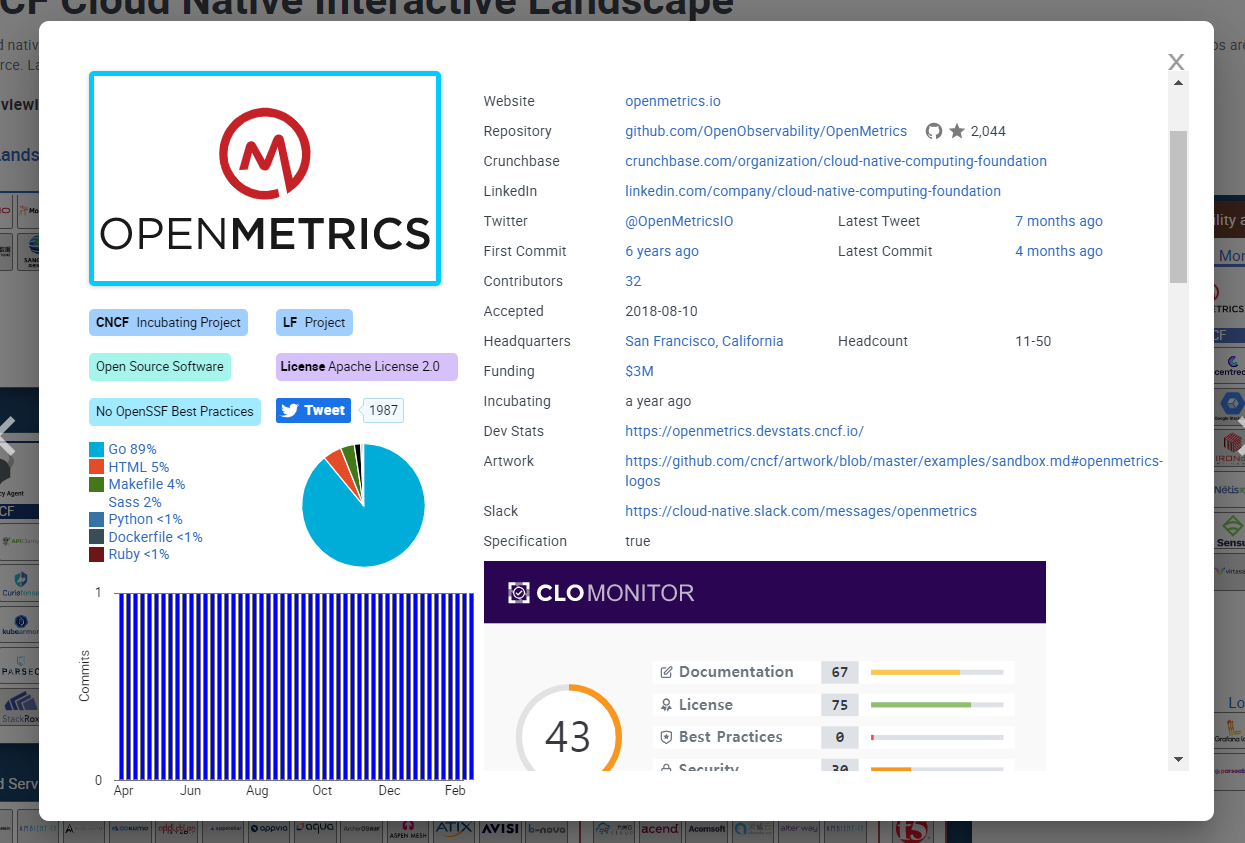This screenshot has height=843, width=1245.
Task: Open the GitHub repository link for OpenMetrics
Action: coord(766,131)
